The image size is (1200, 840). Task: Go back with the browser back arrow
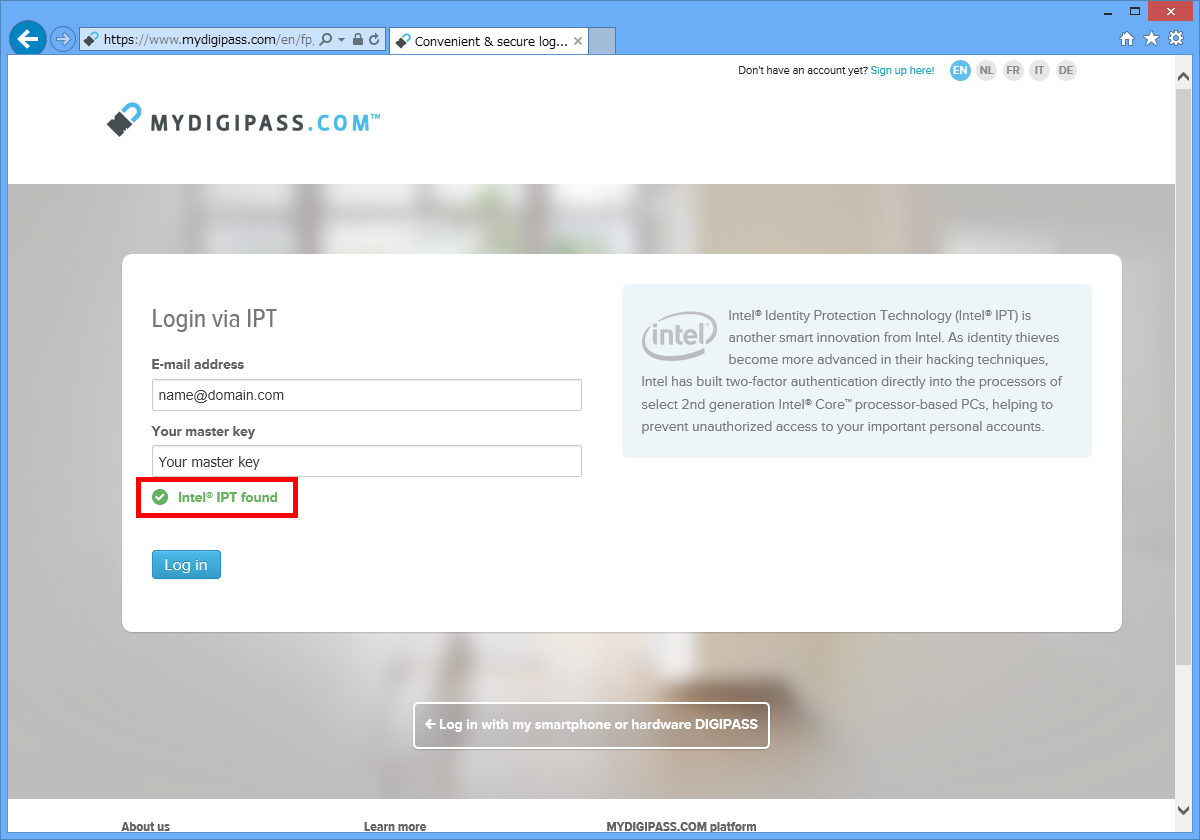point(28,39)
